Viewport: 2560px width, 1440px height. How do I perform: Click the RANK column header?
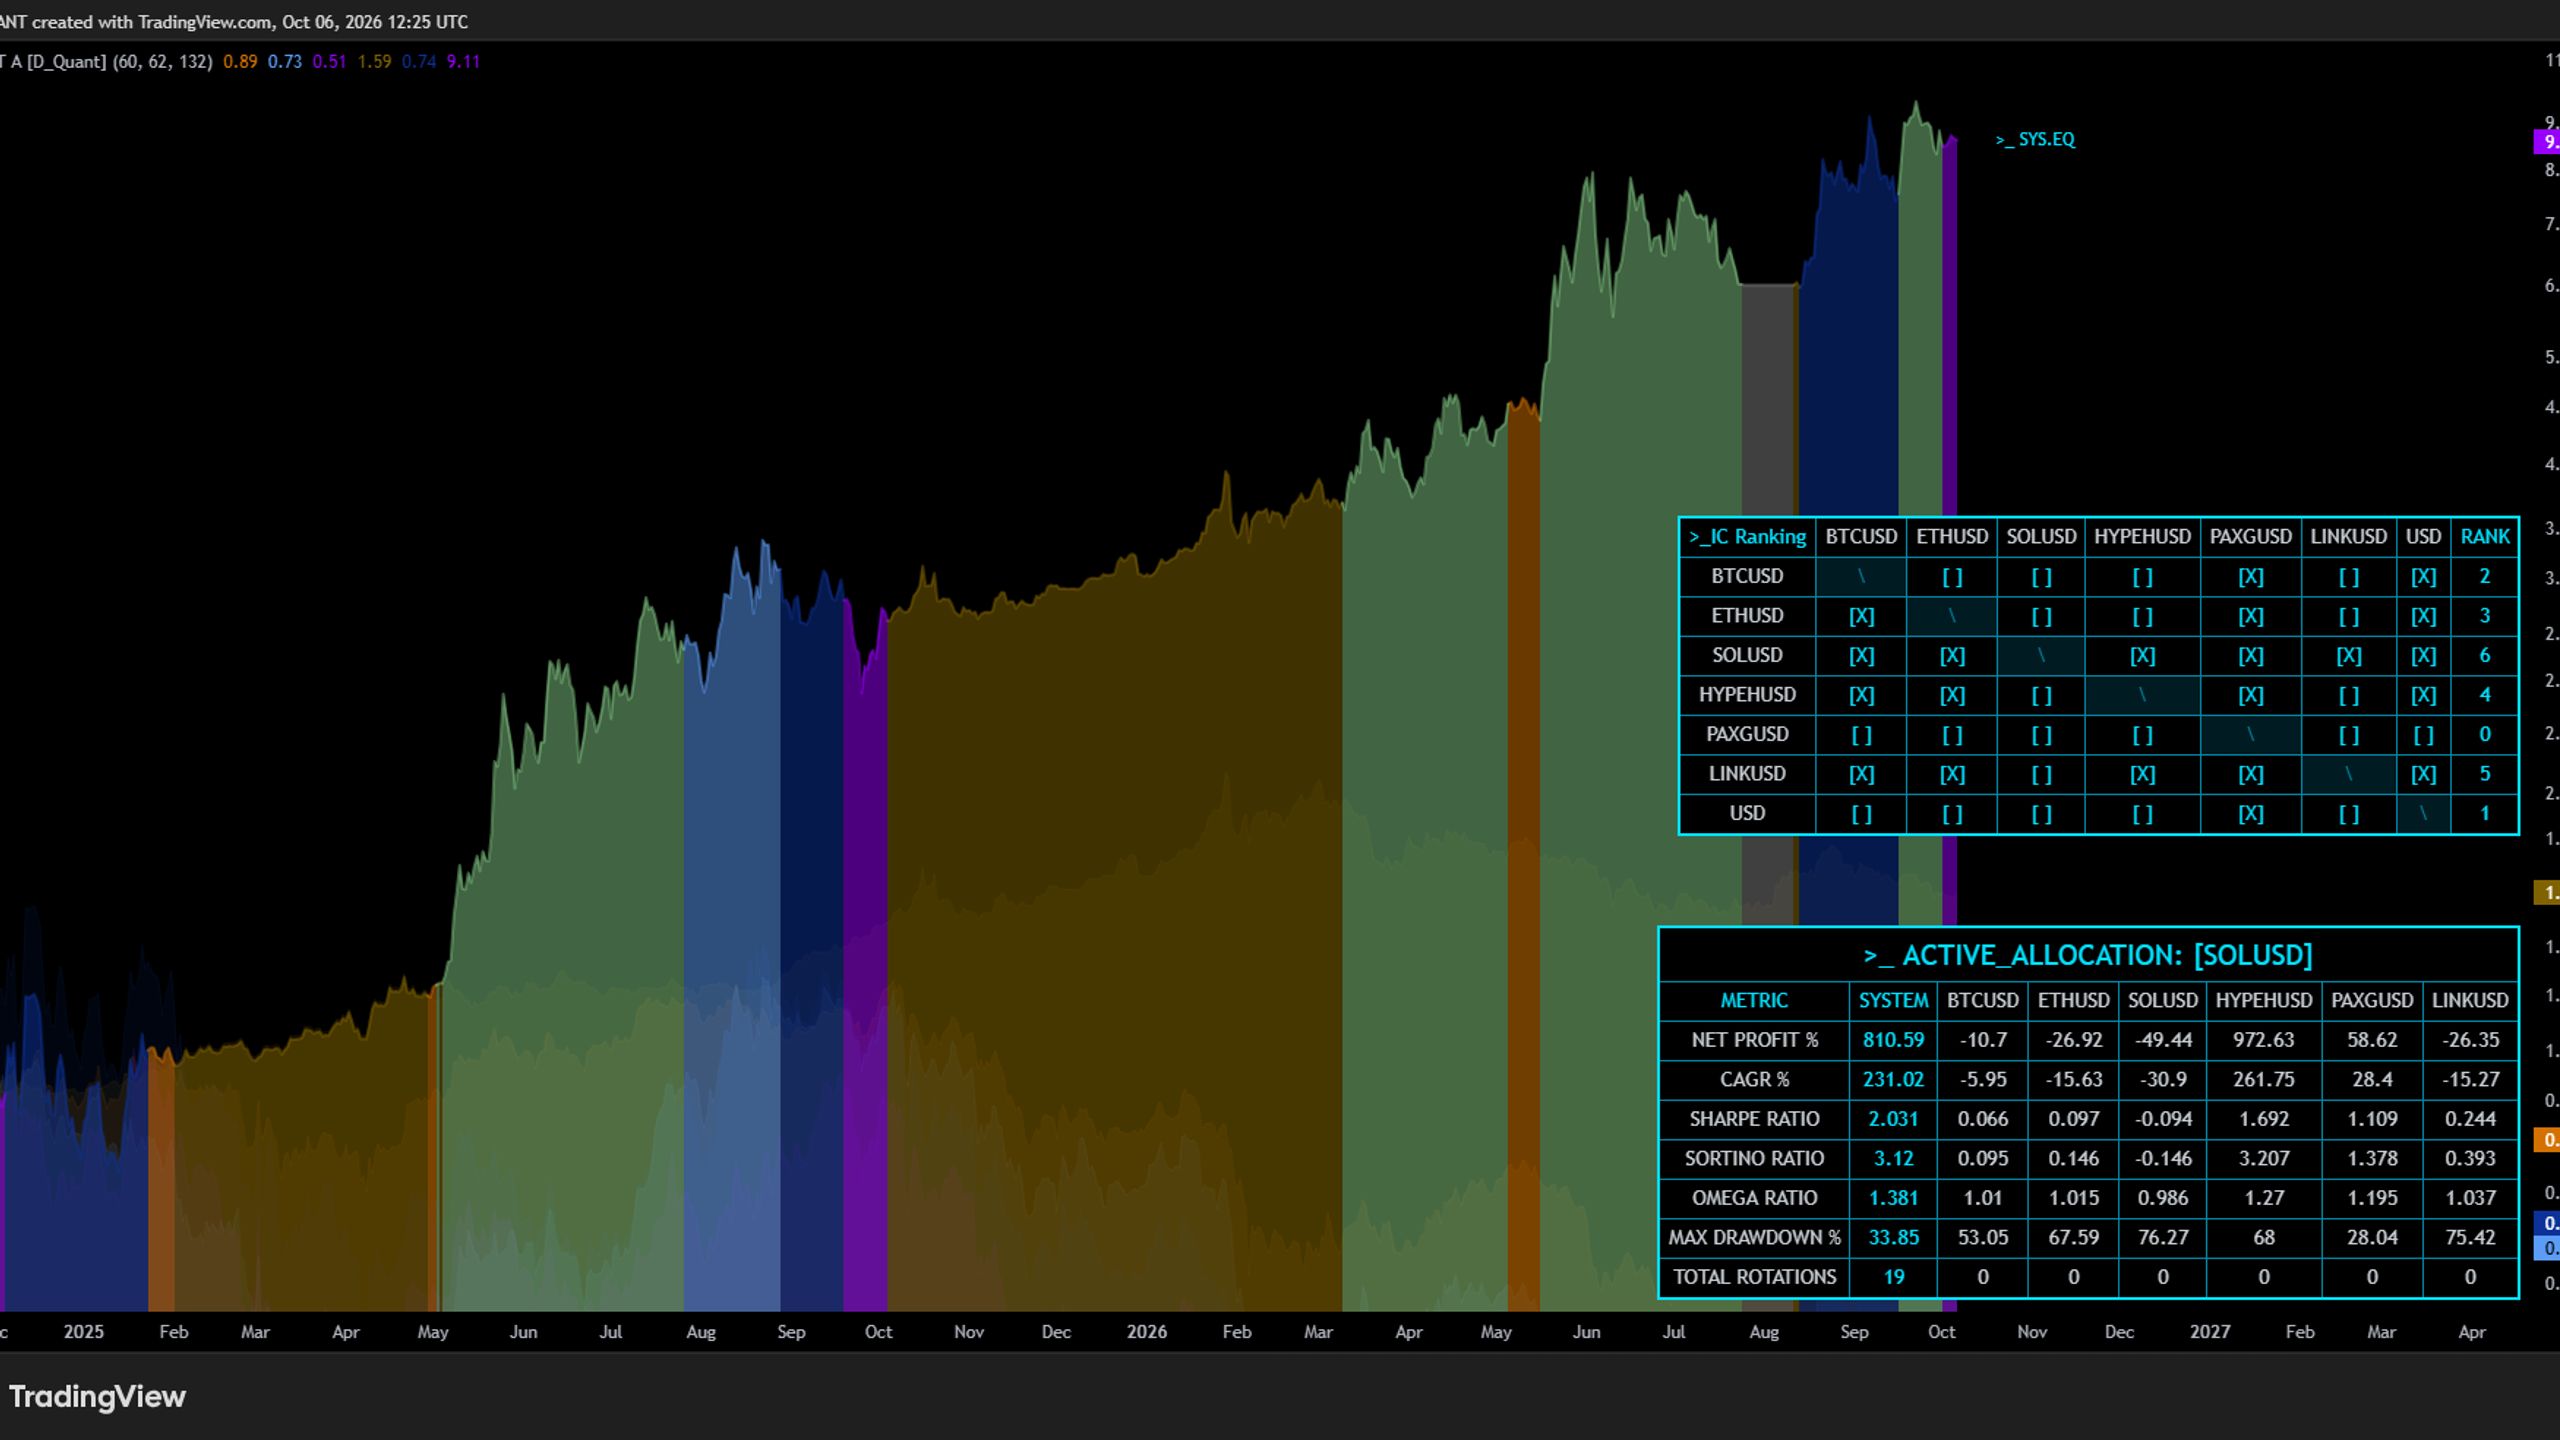(2485, 537)
